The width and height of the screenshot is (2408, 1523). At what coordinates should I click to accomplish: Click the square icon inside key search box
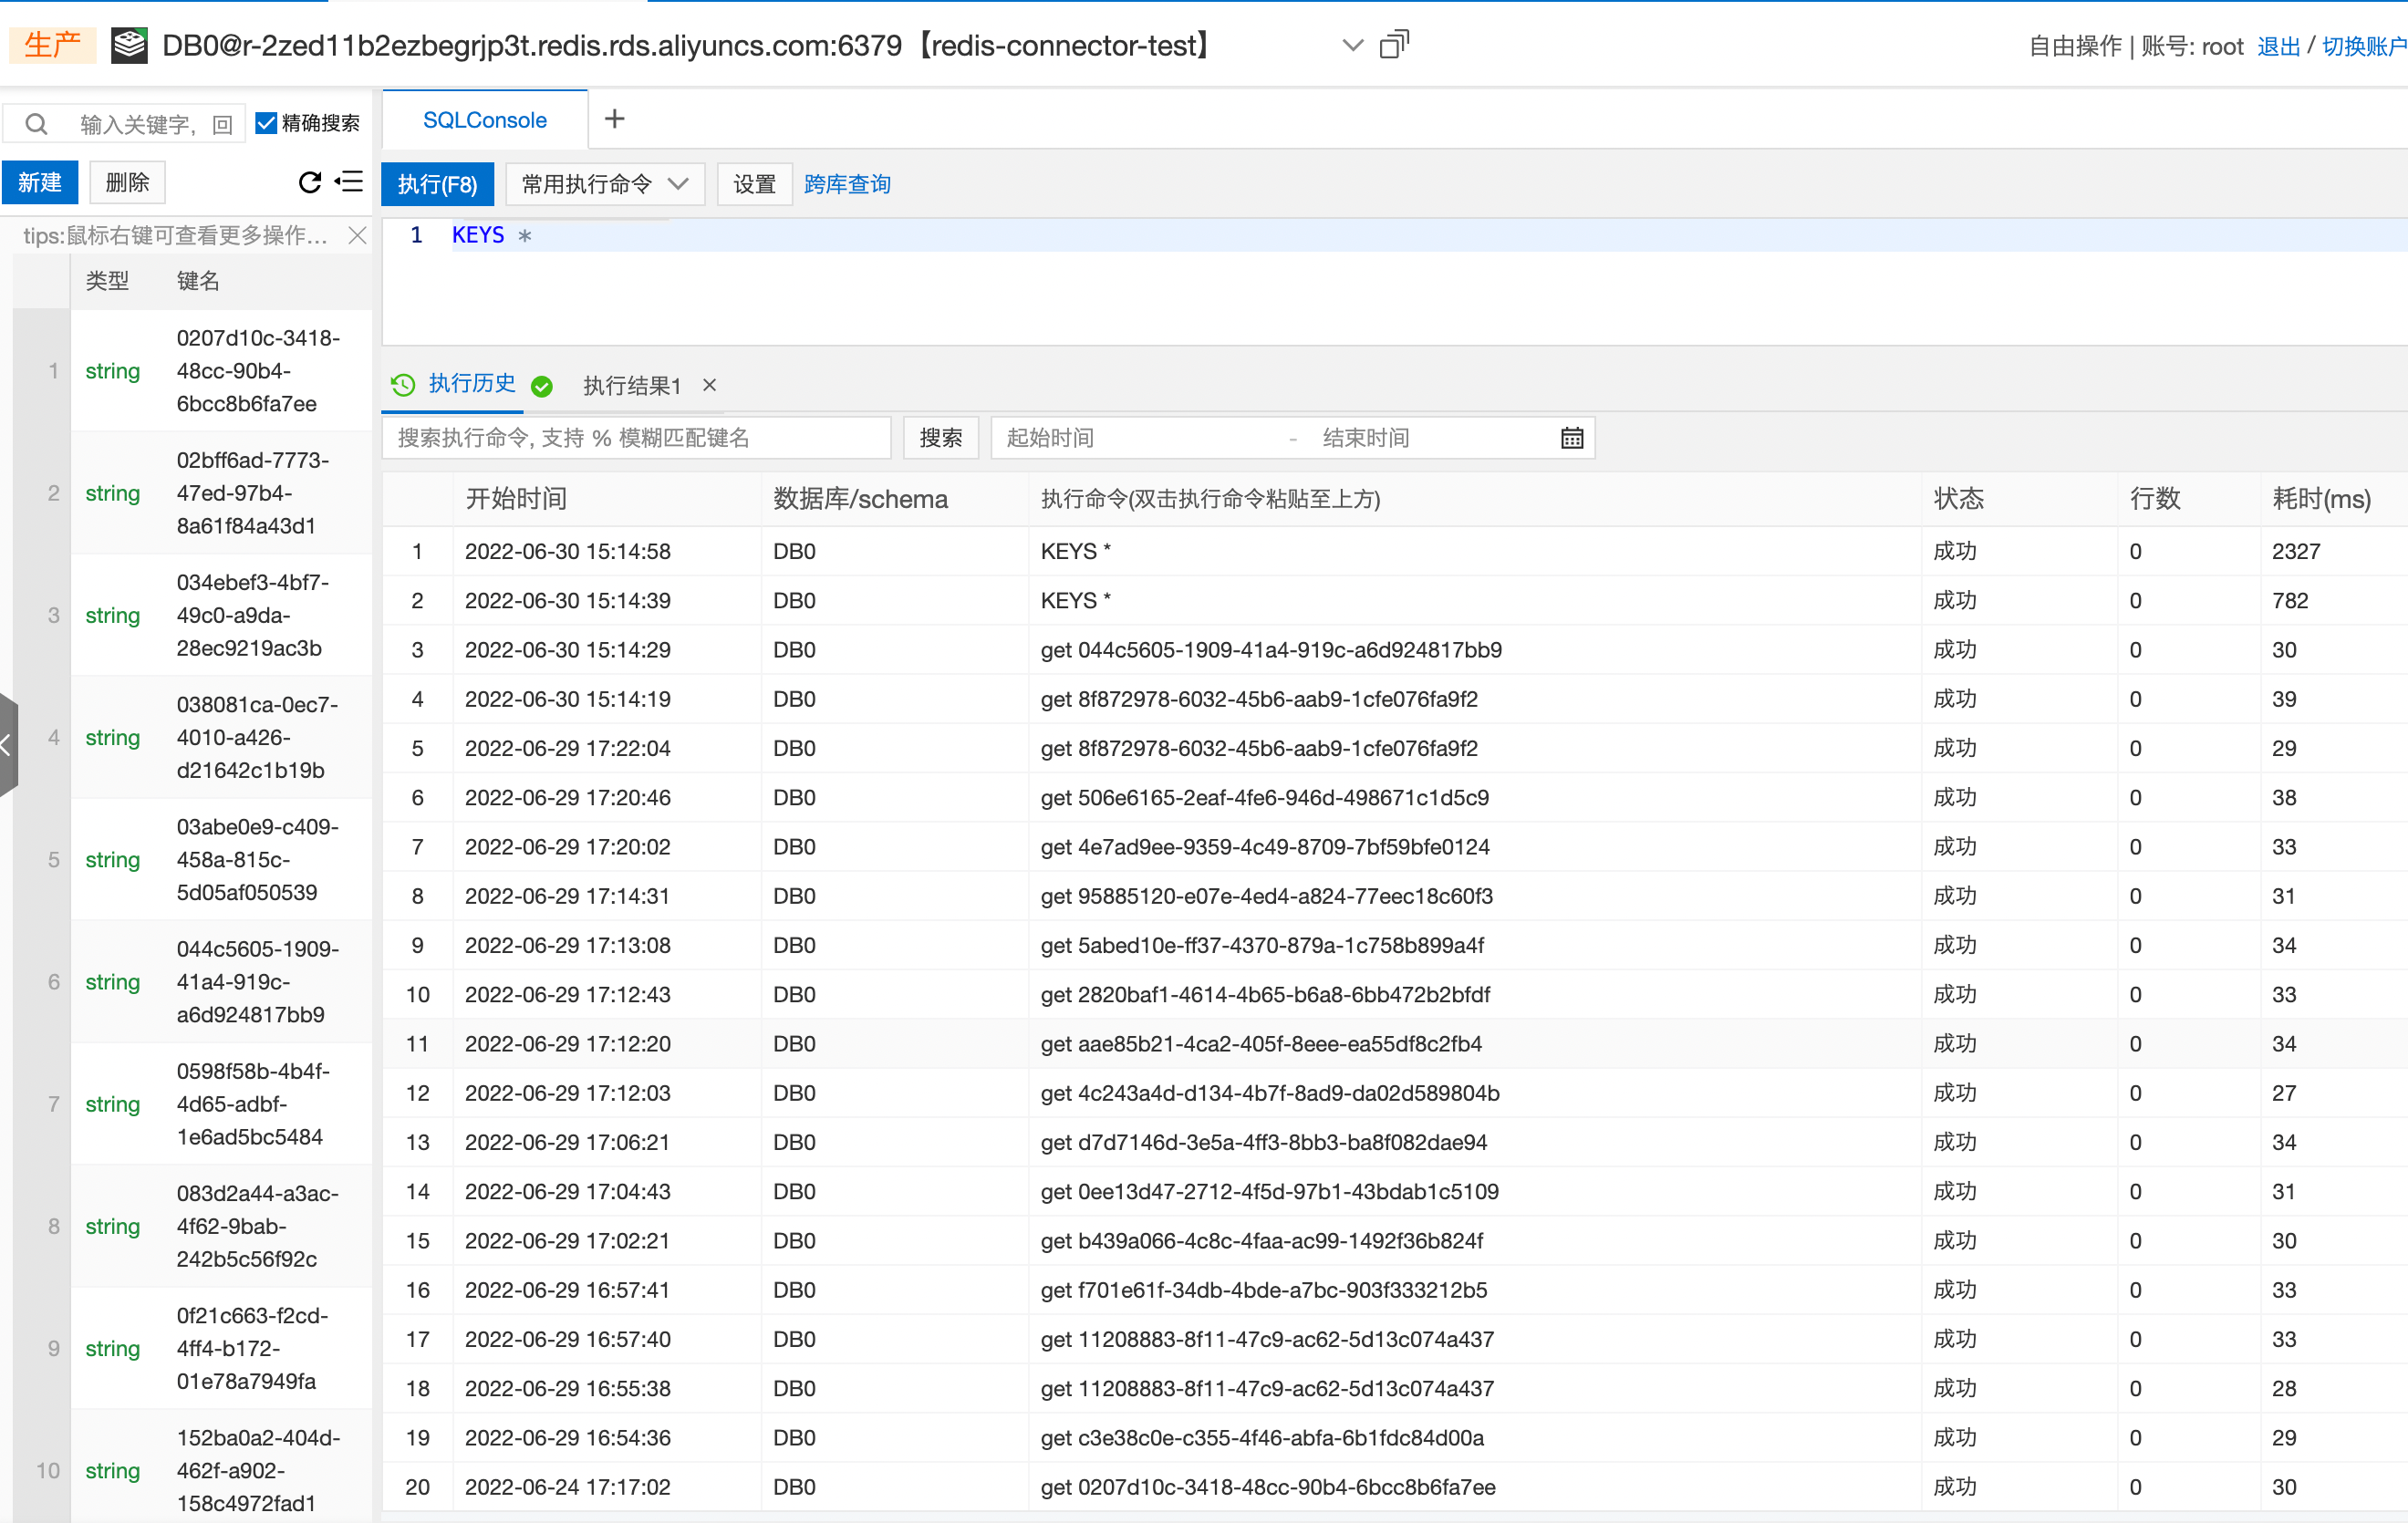[x=222, y=124]
